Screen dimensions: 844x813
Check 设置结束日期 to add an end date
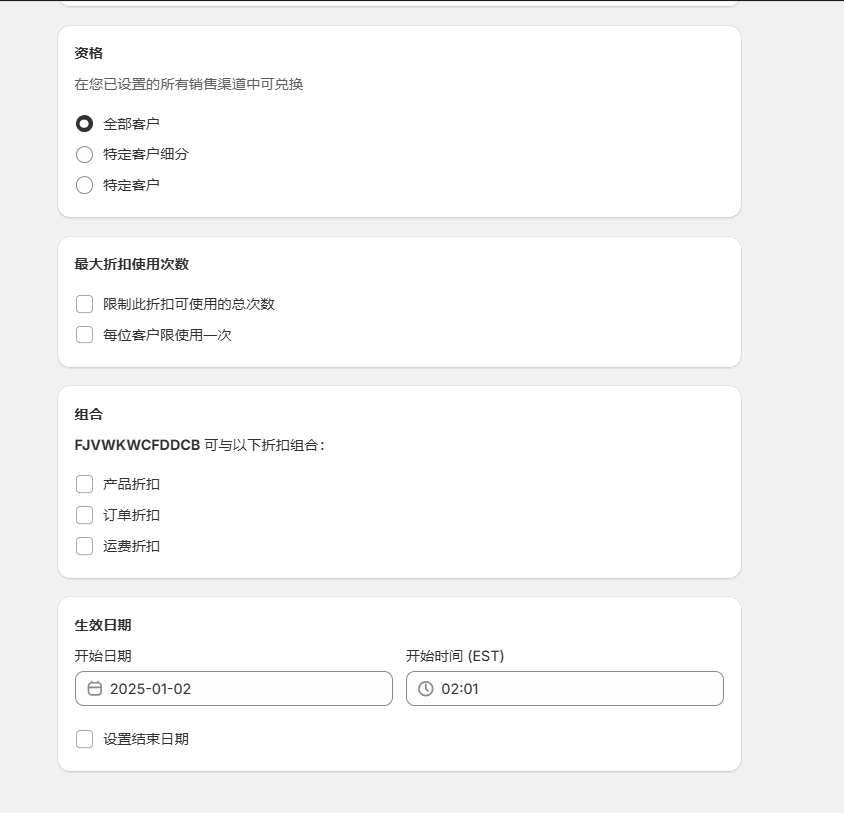(84, 739)
